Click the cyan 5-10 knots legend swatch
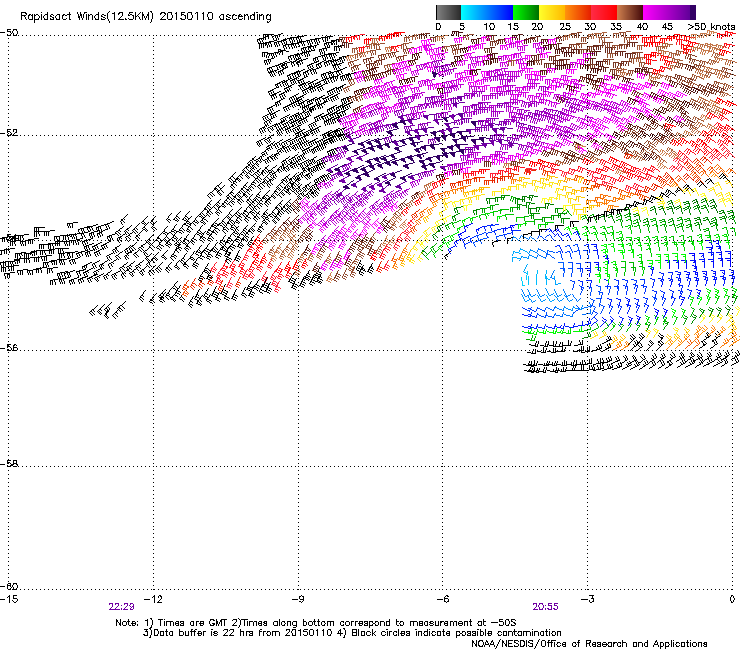This screenshot has height=650, width=740. [474, 12]
